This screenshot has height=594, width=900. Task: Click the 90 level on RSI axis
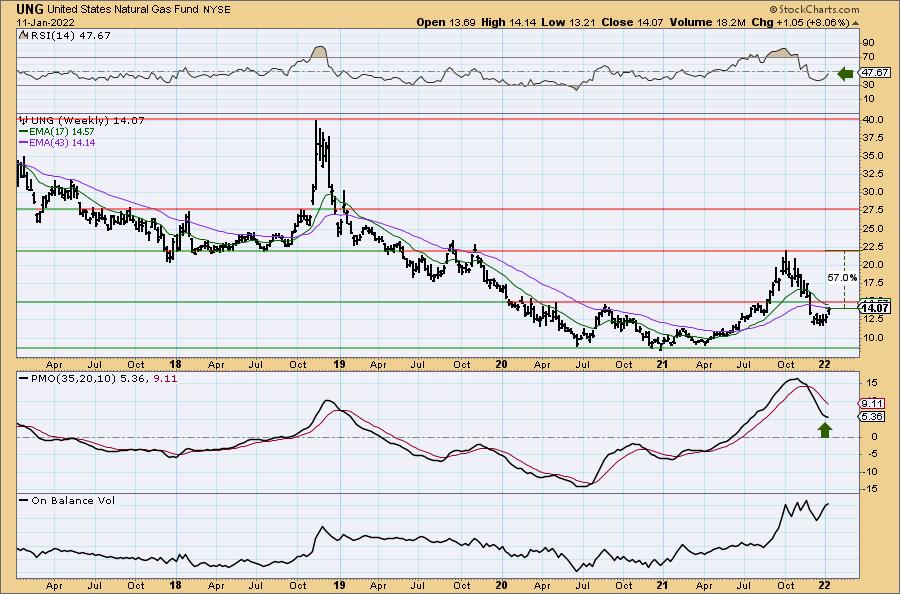coord(868,43)
